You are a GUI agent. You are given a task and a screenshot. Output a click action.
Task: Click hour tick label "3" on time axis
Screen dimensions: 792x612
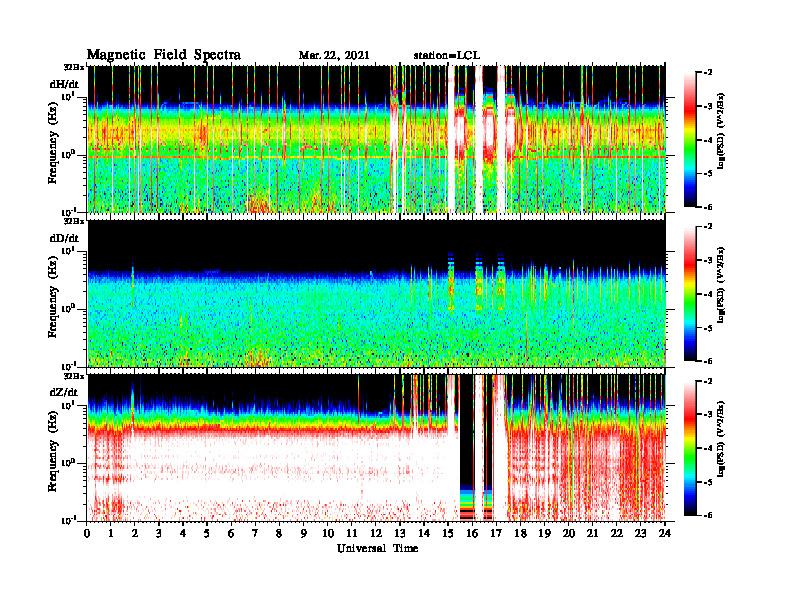pyautogui.click(x=159, y=533)
